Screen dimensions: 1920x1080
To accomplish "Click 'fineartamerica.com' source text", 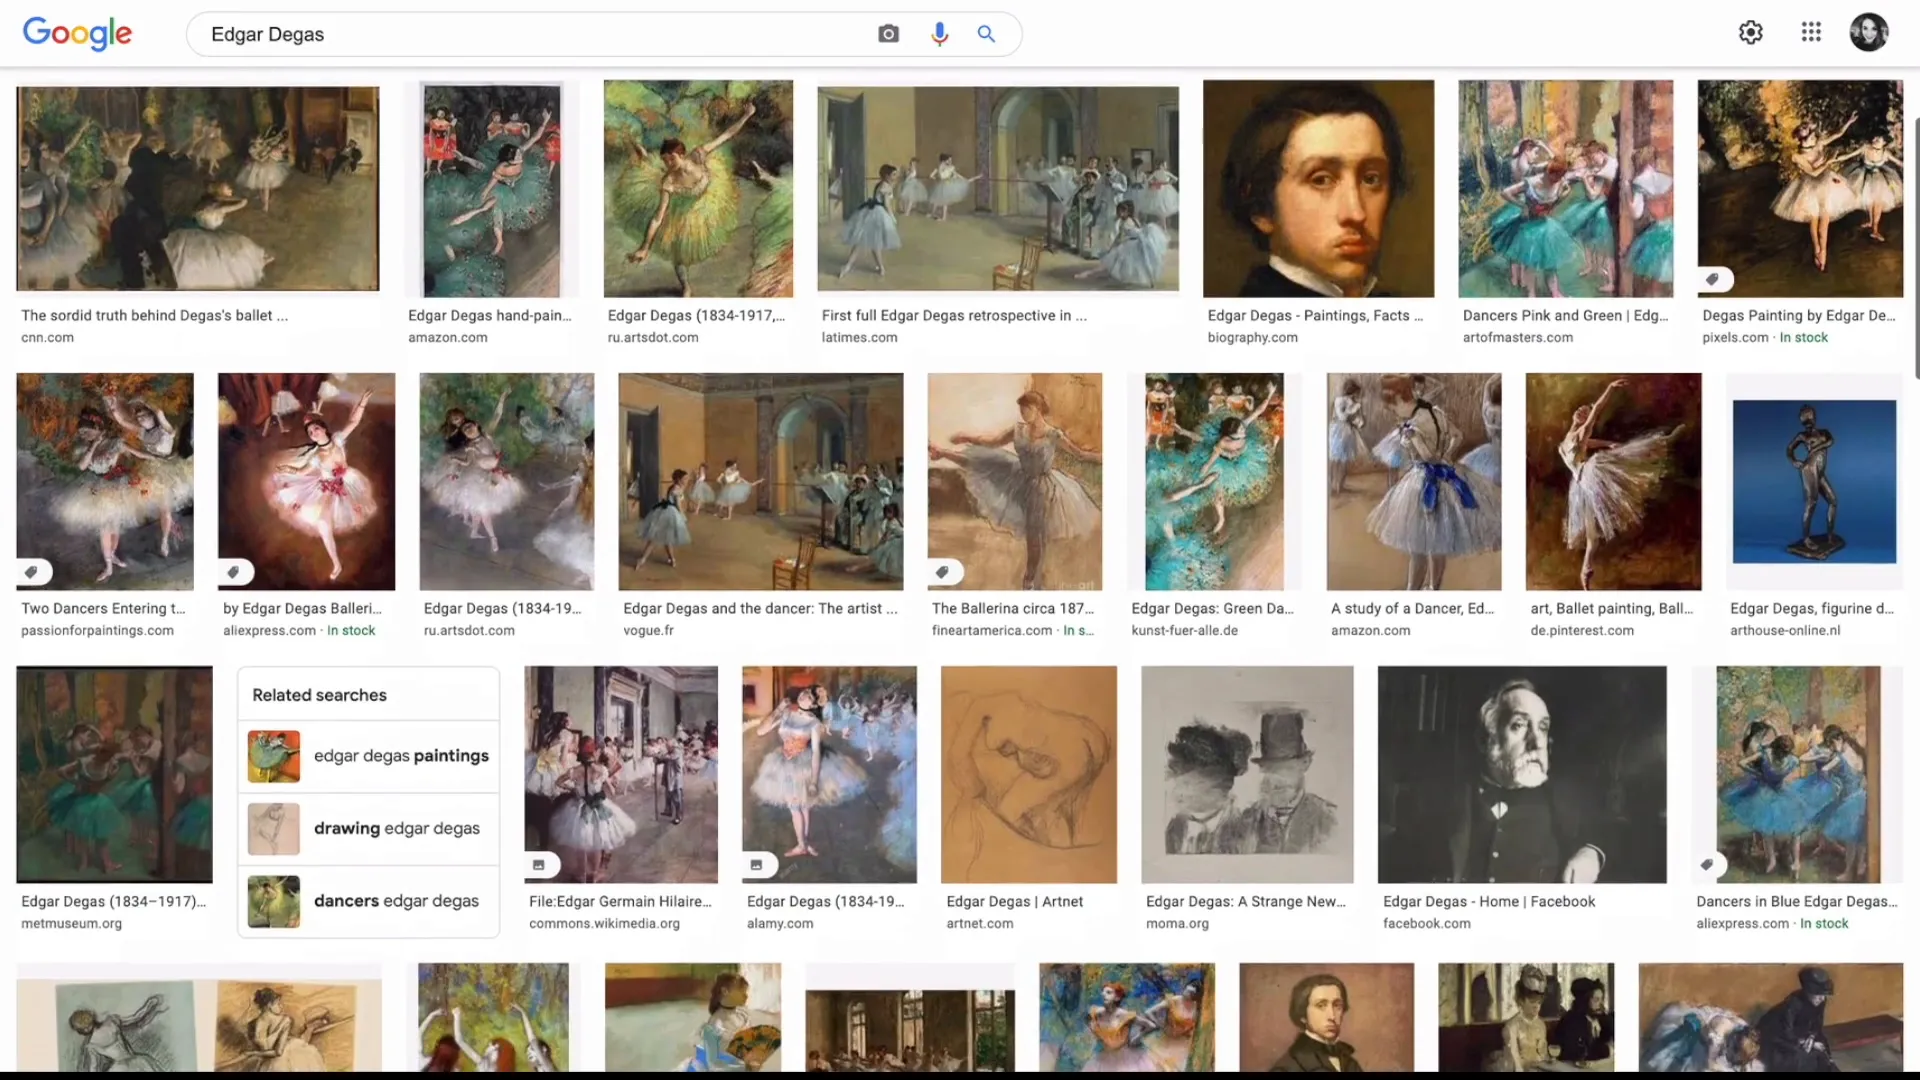I will tap(992, 630).
